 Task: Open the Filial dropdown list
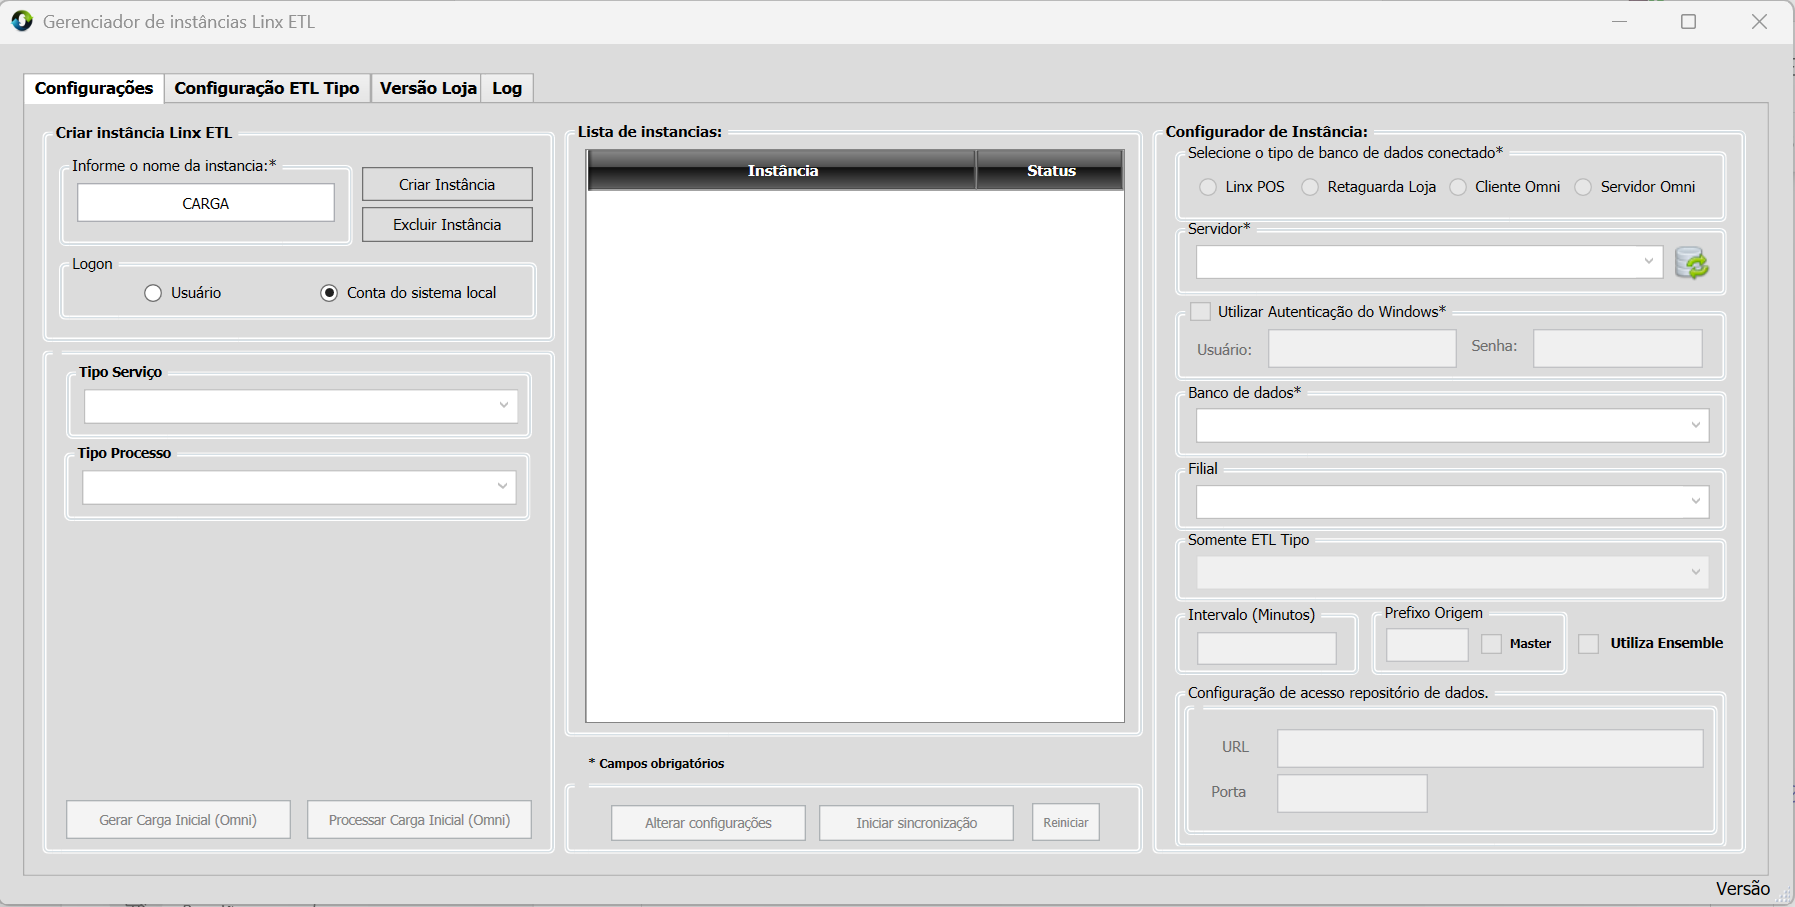(1453, 502)
